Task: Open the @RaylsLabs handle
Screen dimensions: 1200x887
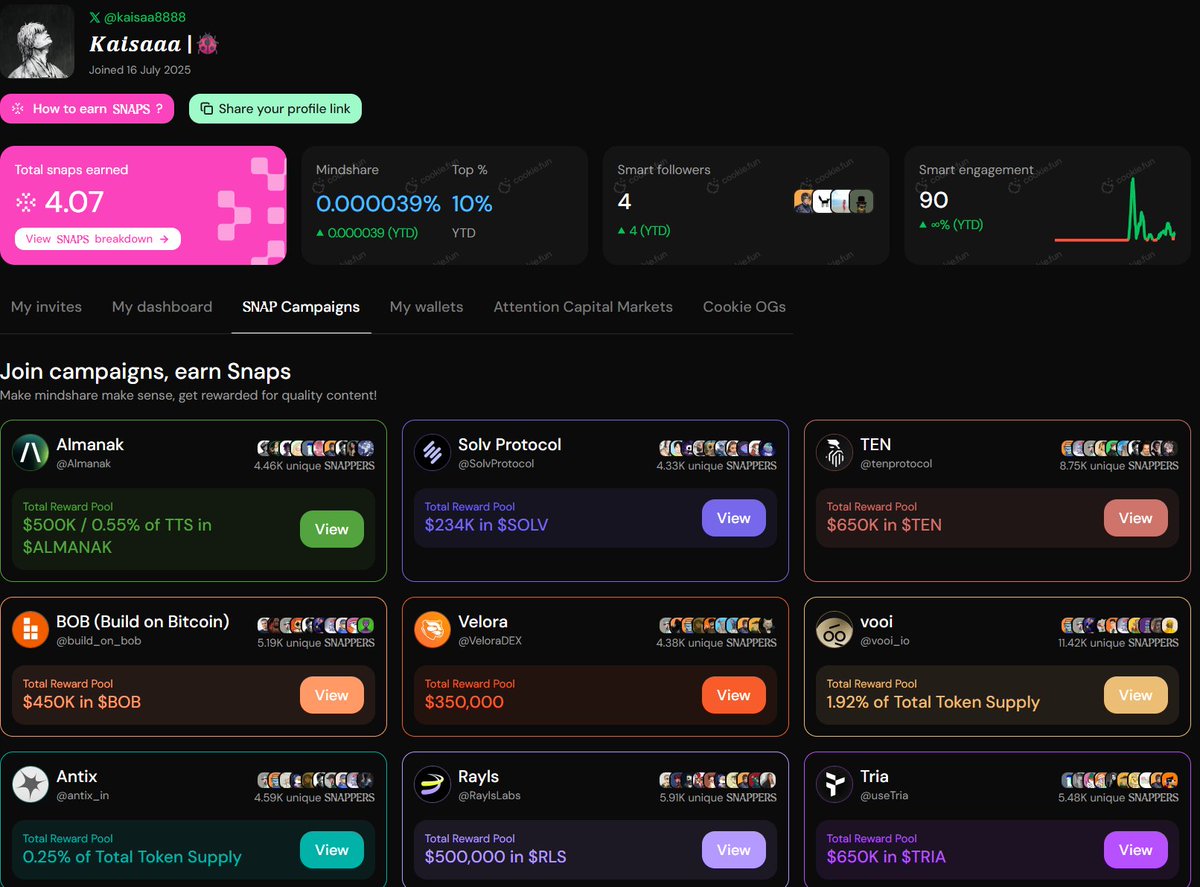Action: 489,796
